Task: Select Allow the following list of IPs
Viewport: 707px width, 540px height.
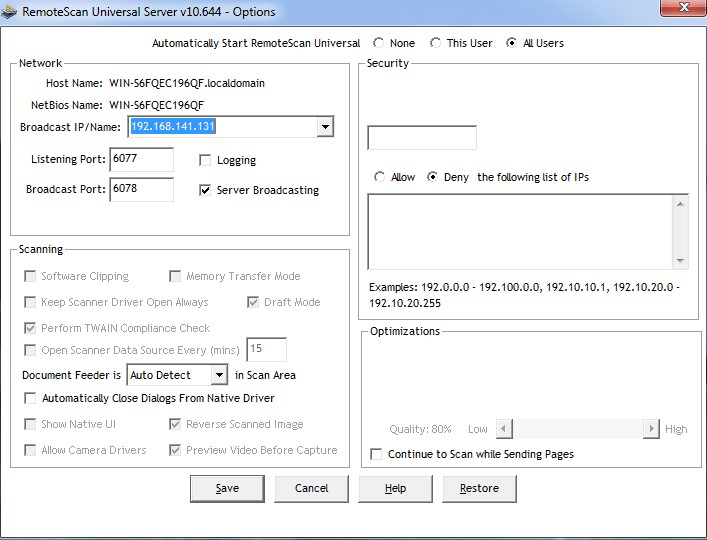Action: click(x=380, y=177)
